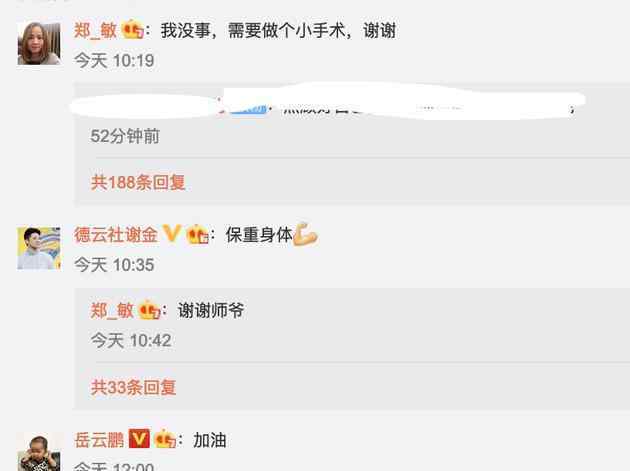630x471 pixels.
Task: Open 德云社谢金 username link
Action: [116, 235]
